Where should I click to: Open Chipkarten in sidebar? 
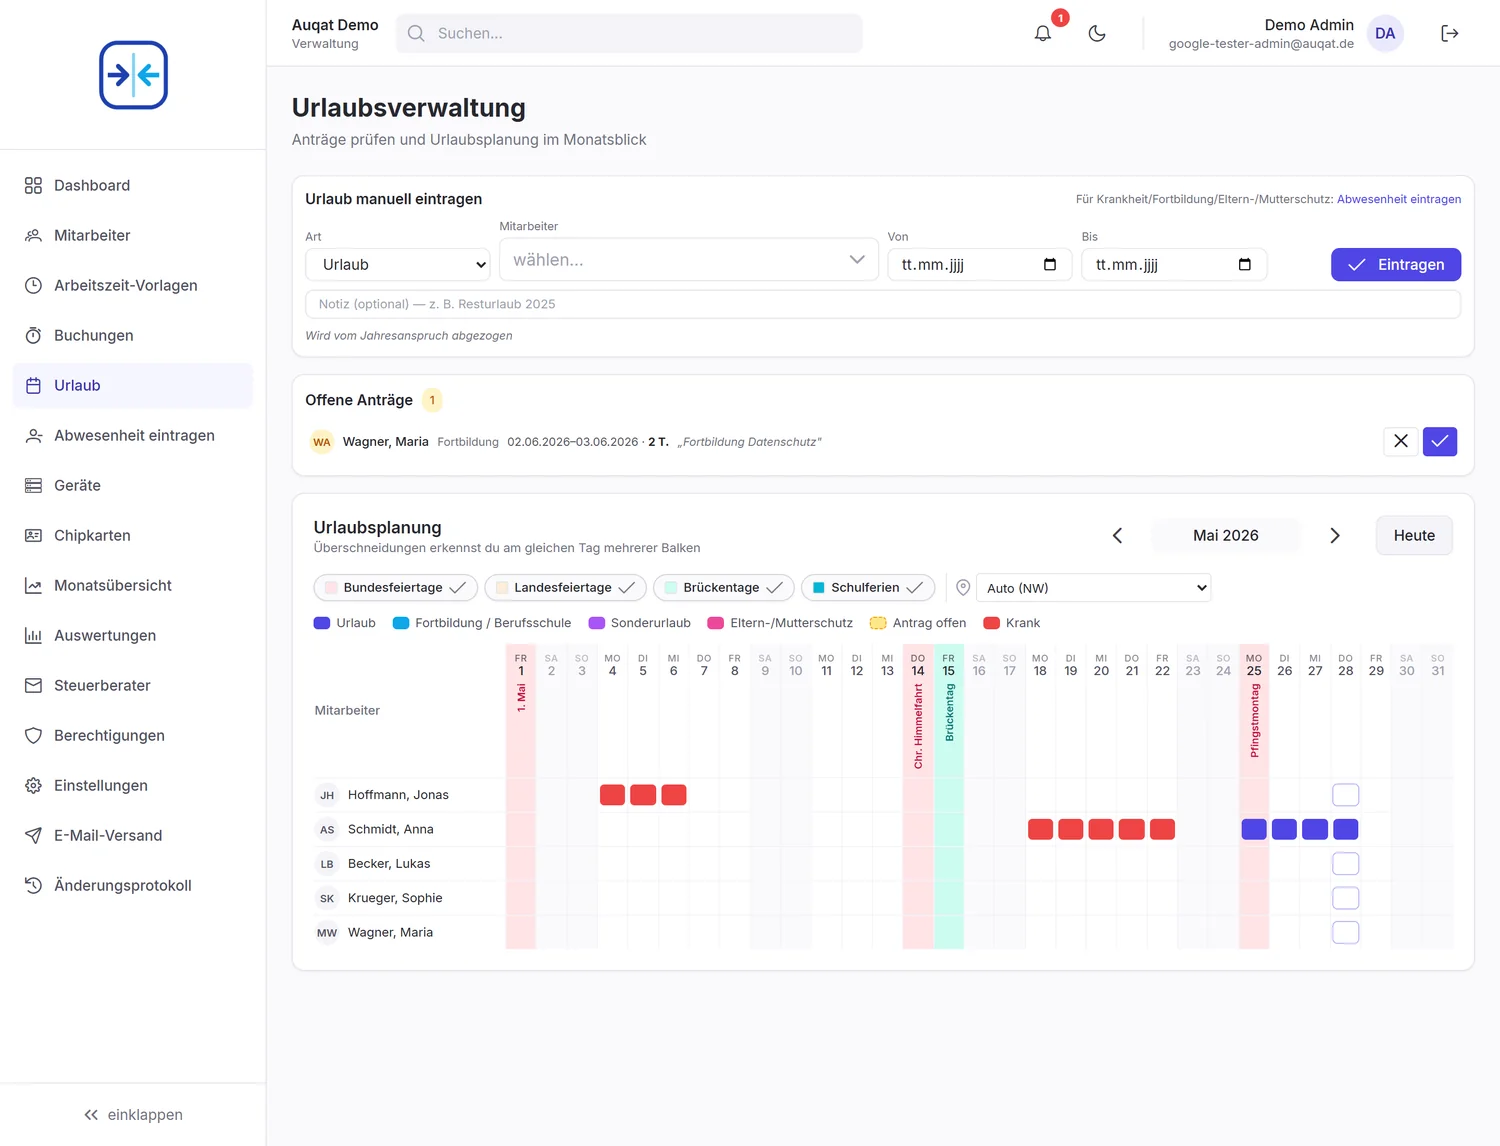point(133,535)
